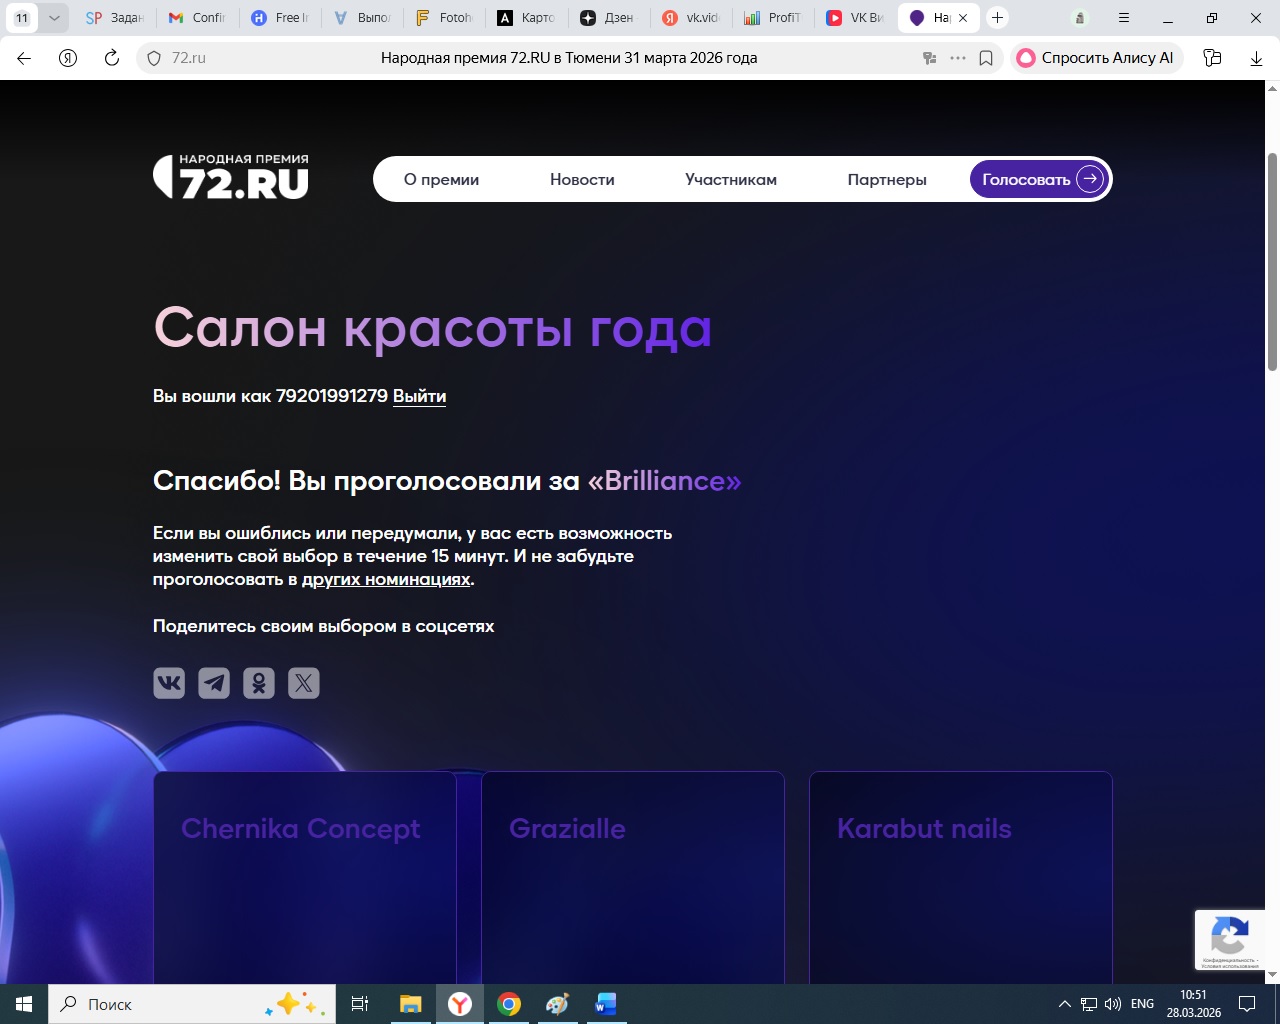The image size is (1280, 1024).
Task: Open Task View on the taskbar
Action: (x=360, y=1004)
